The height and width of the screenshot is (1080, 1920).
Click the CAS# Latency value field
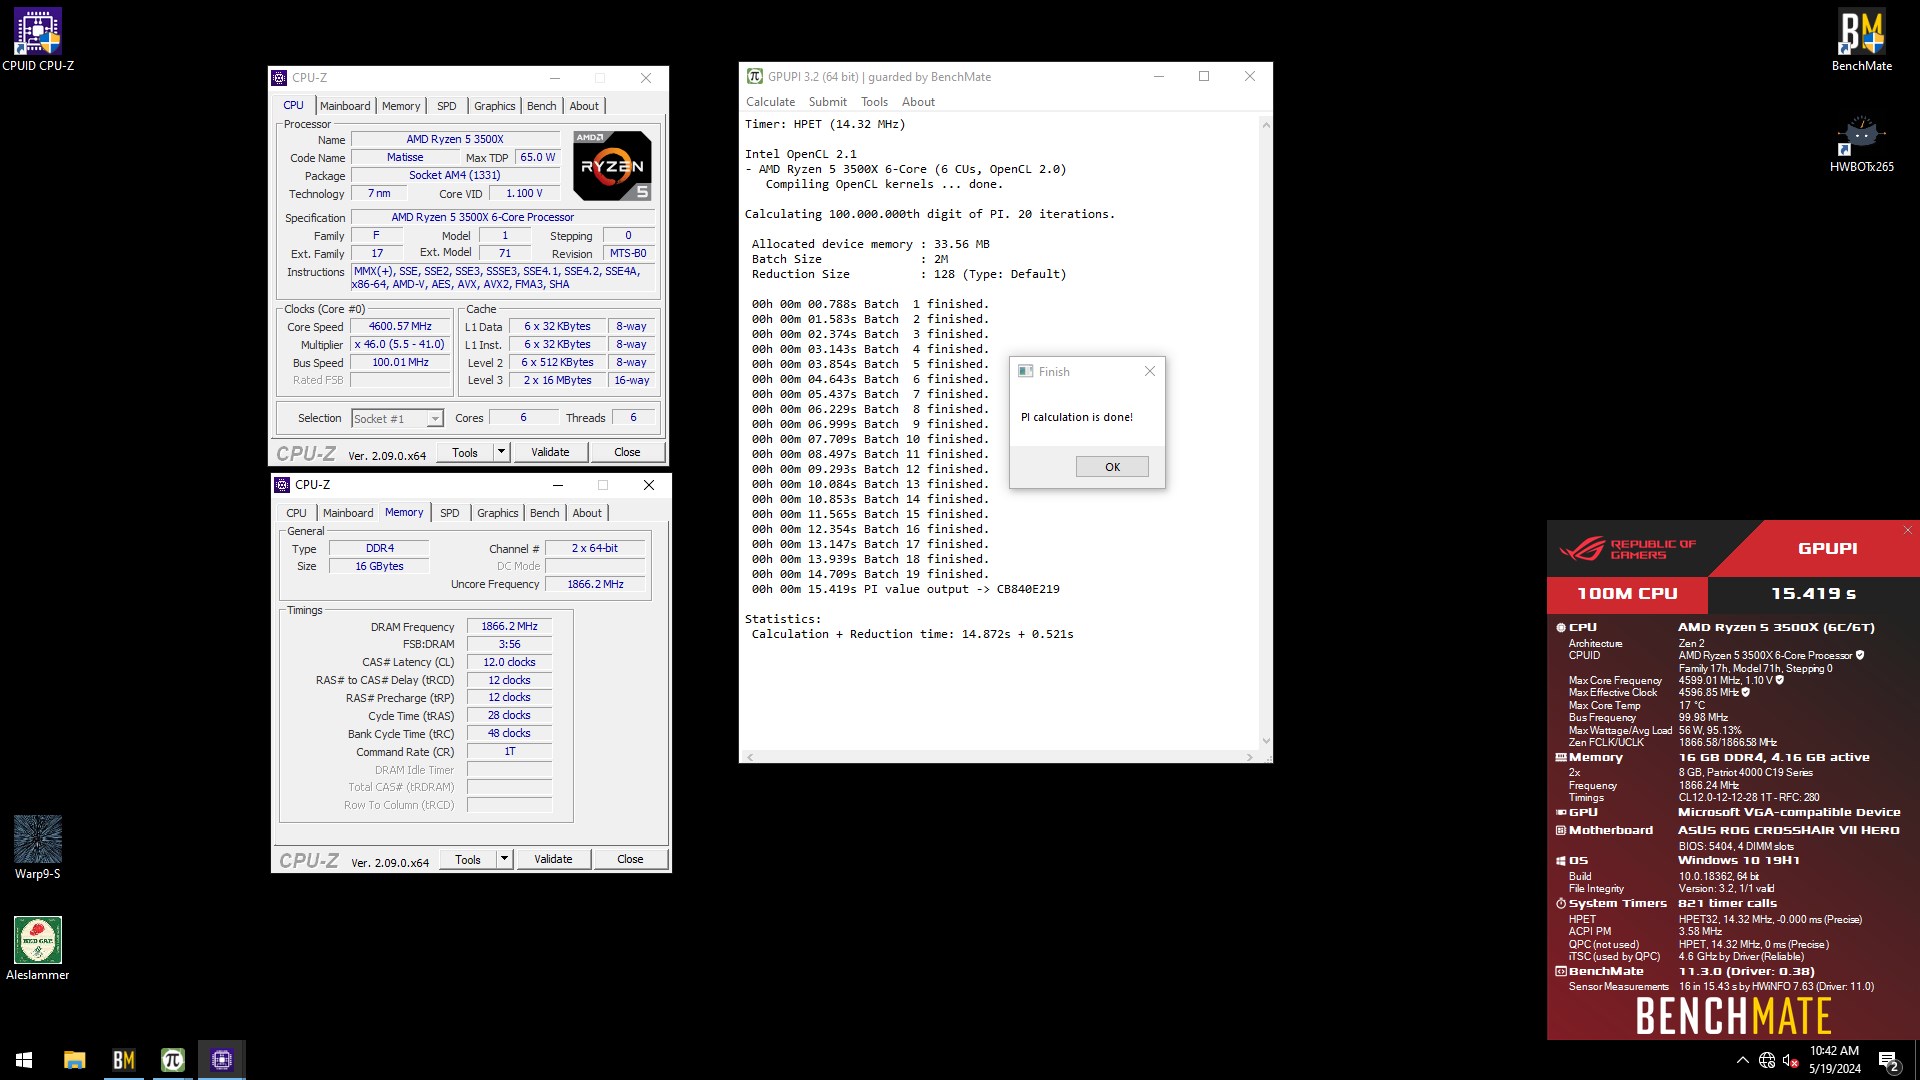509,662
